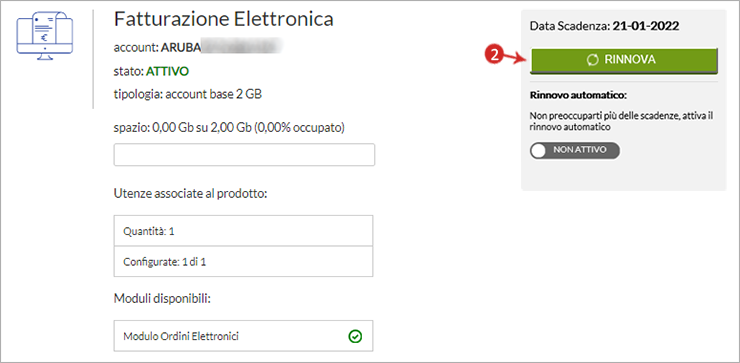Enable the automatic renewal NON ATTIVO switch

point(575,151)
